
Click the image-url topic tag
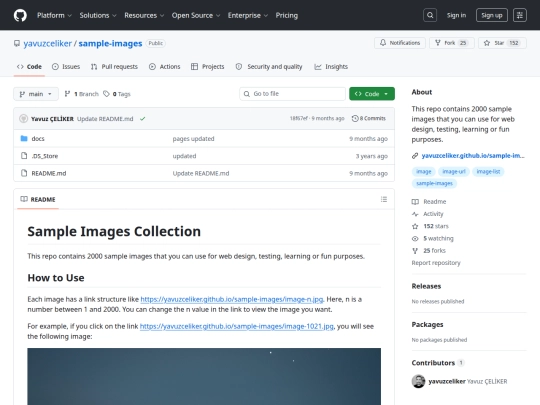coord(454,172)
